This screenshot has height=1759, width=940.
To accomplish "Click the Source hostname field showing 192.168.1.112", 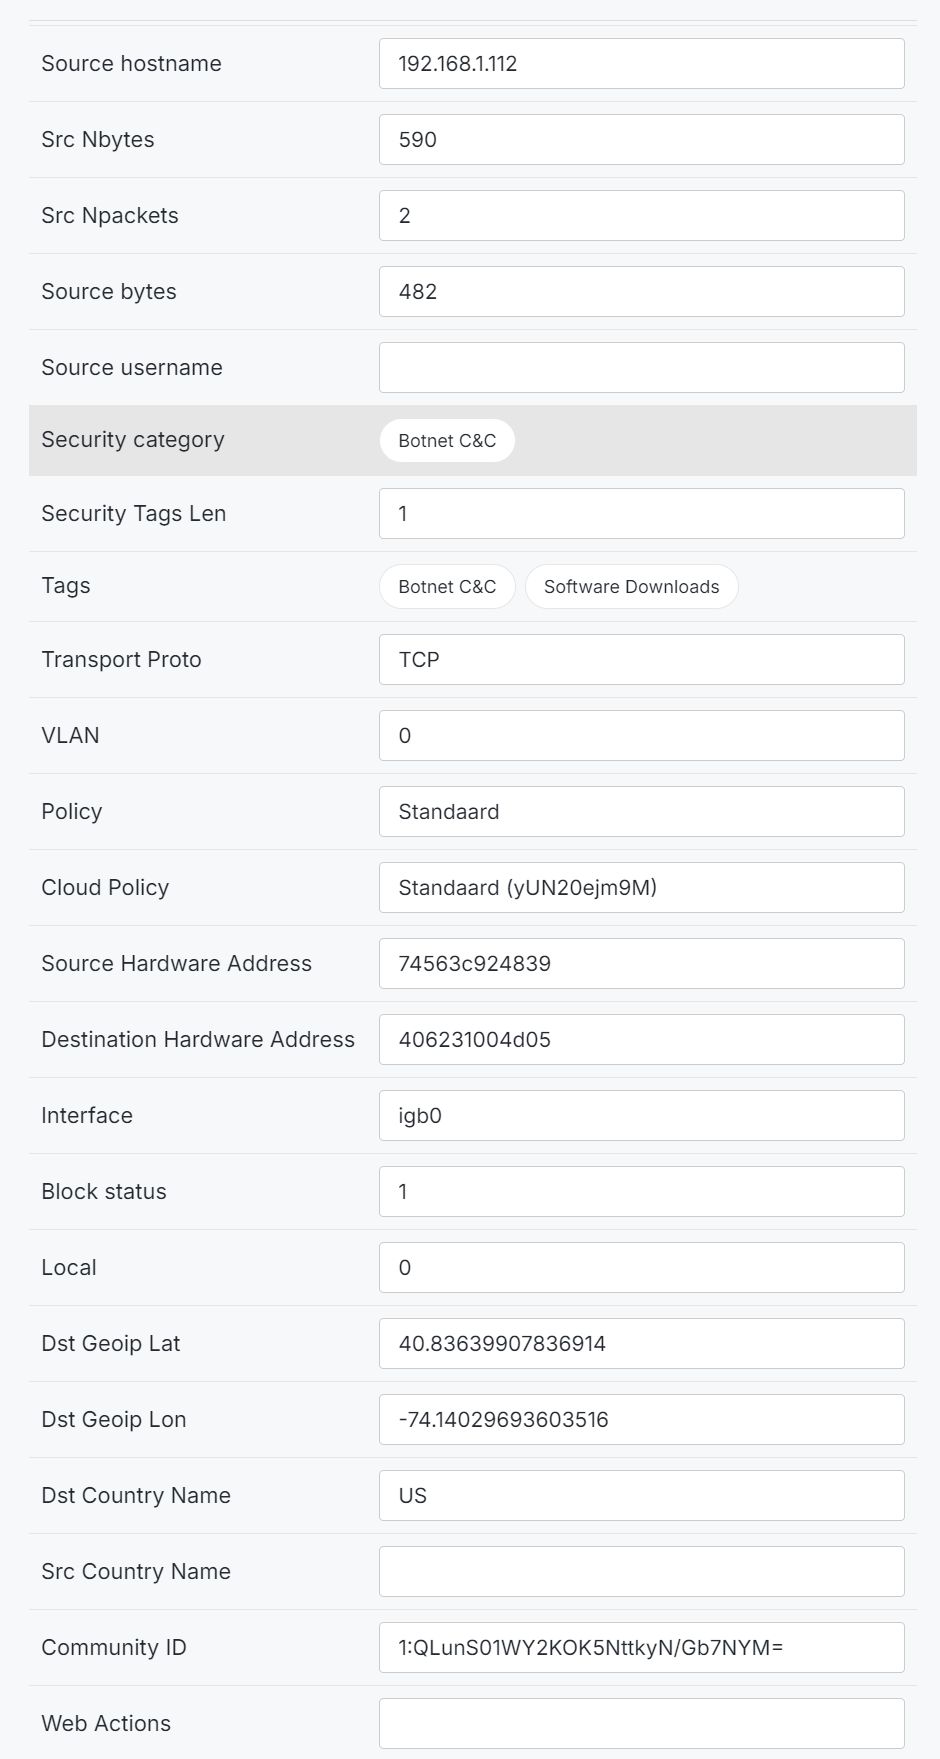I will pos(642,64).
